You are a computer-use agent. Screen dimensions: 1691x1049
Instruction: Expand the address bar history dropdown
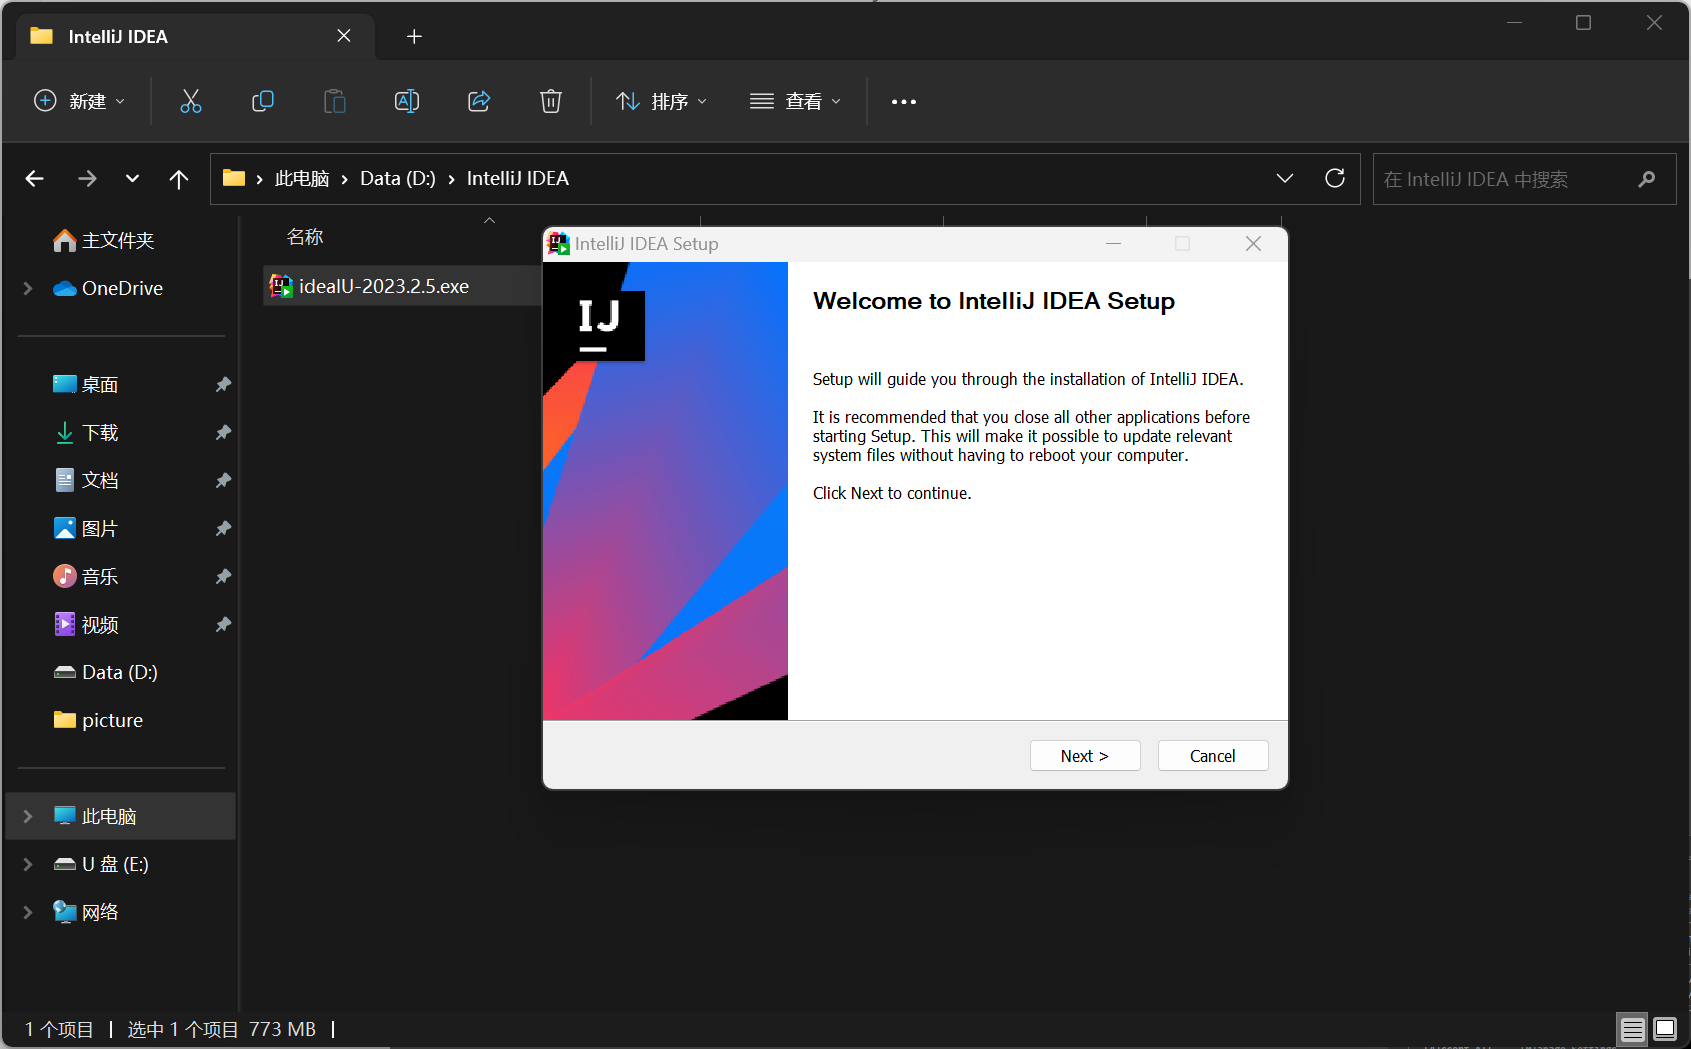[1285, 178]
